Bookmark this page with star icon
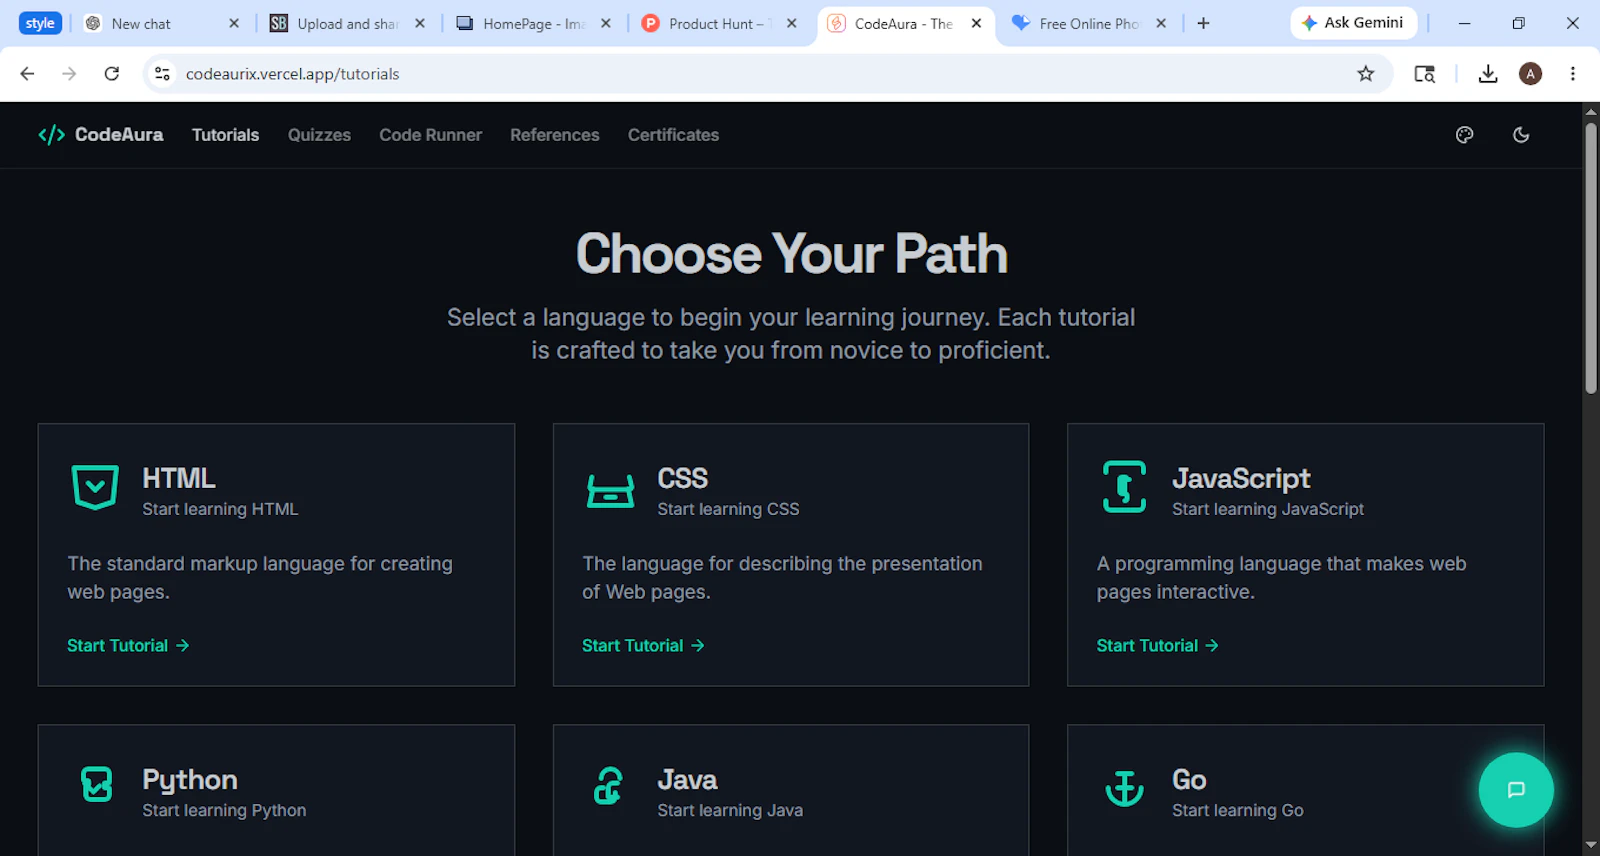Image resolution: width=1600 pixels, height=856 pixels. click(x=1366, y=74)
